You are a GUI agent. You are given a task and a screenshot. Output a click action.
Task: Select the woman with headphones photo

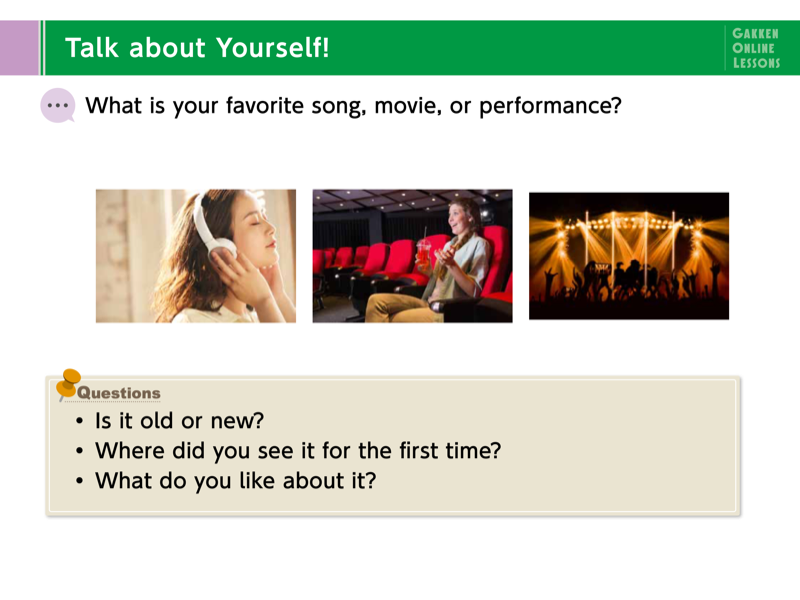point(196,256)
